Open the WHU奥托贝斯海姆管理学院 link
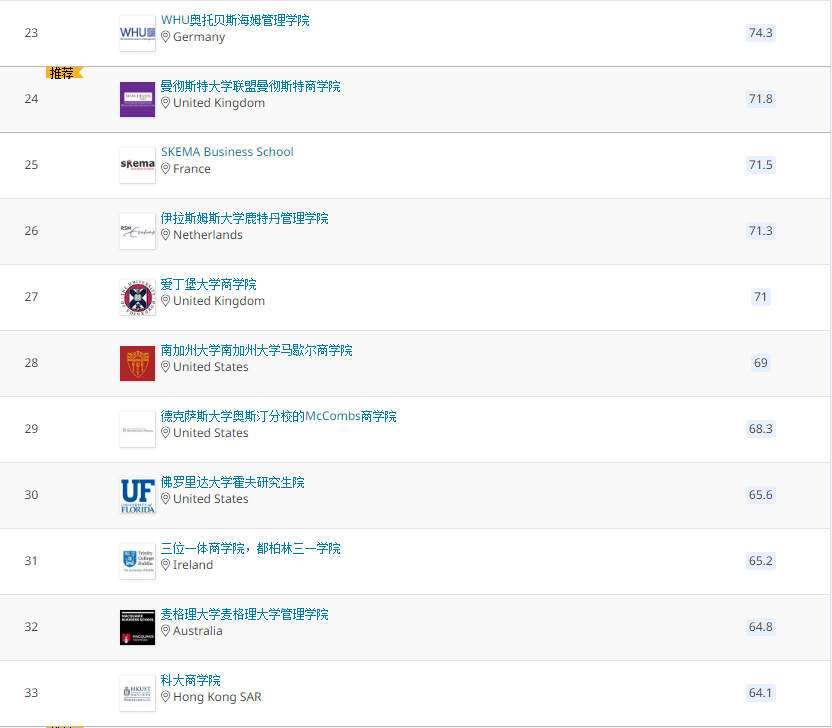Viewport: 832px width, 728px height. click(235, 20)
